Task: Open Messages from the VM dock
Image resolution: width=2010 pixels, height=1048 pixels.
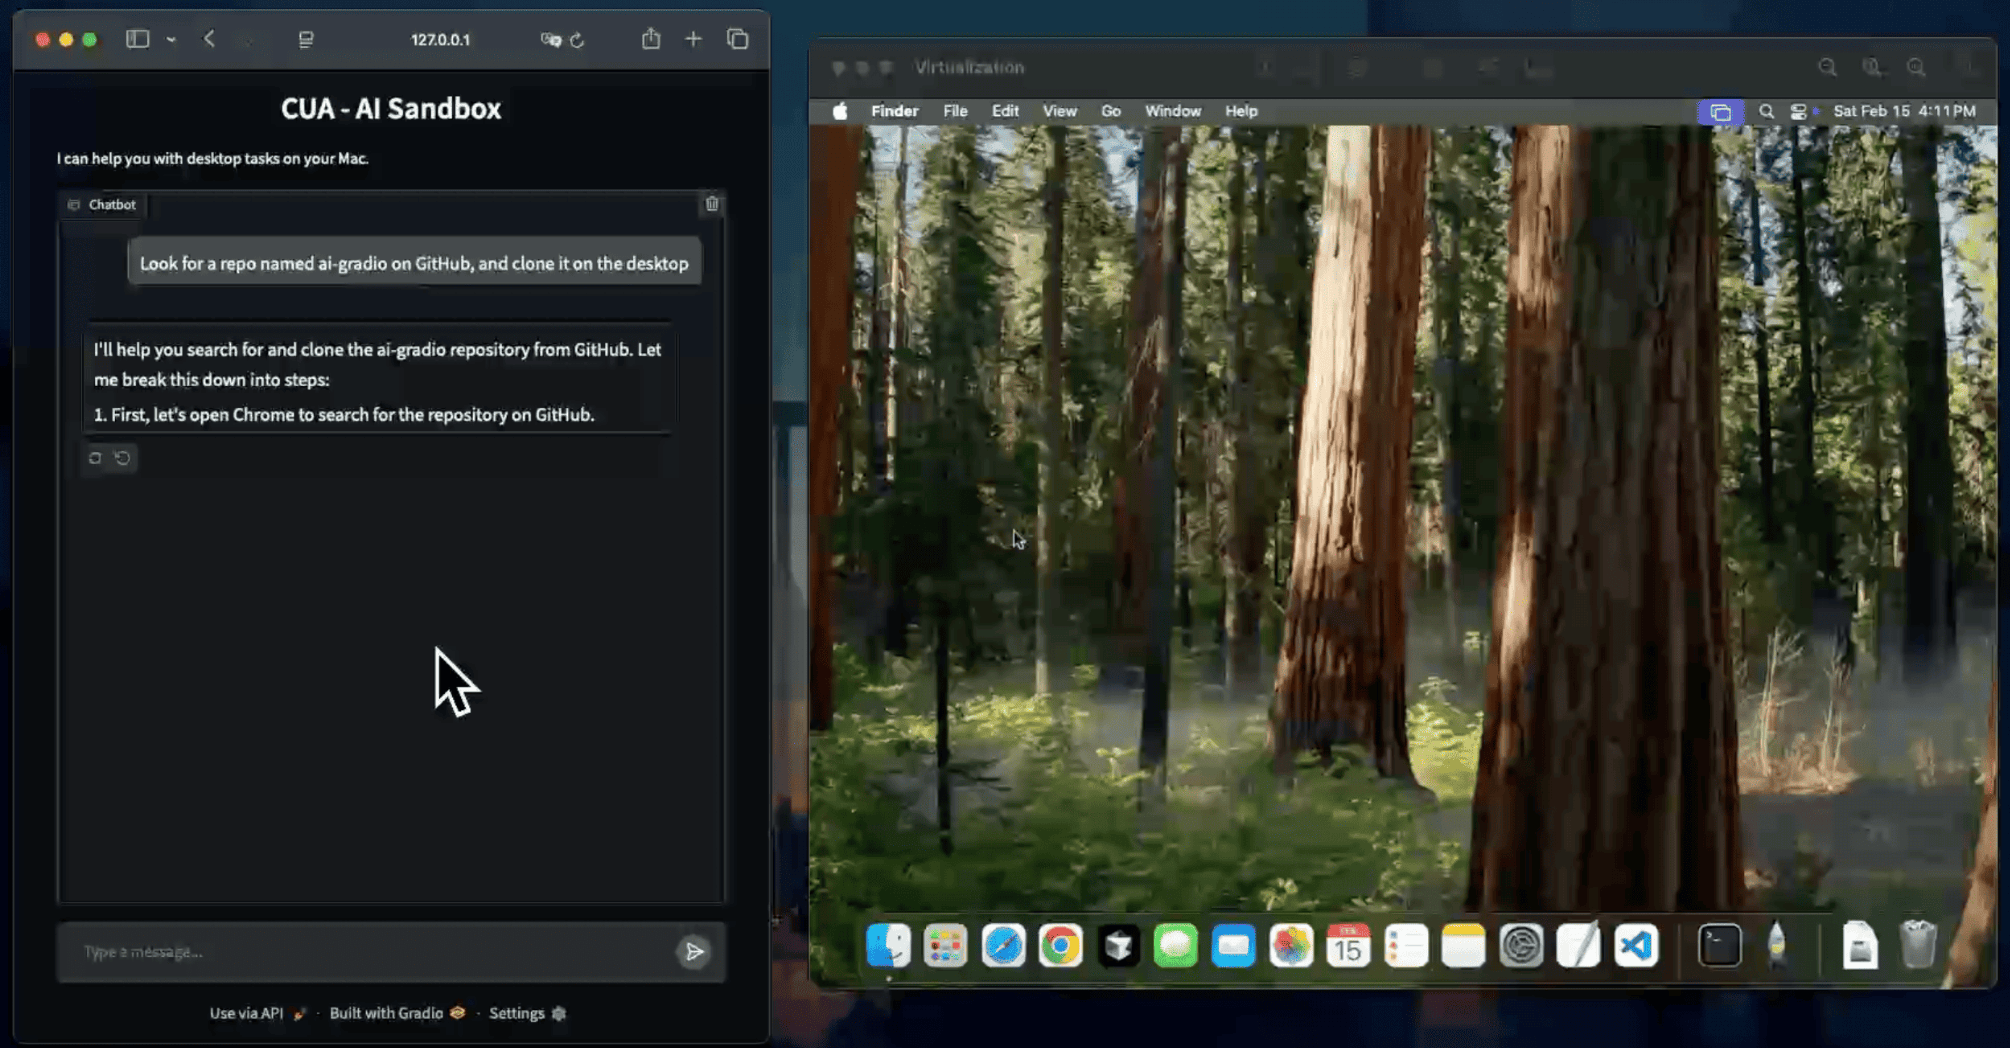Action: coord(1175,945)
